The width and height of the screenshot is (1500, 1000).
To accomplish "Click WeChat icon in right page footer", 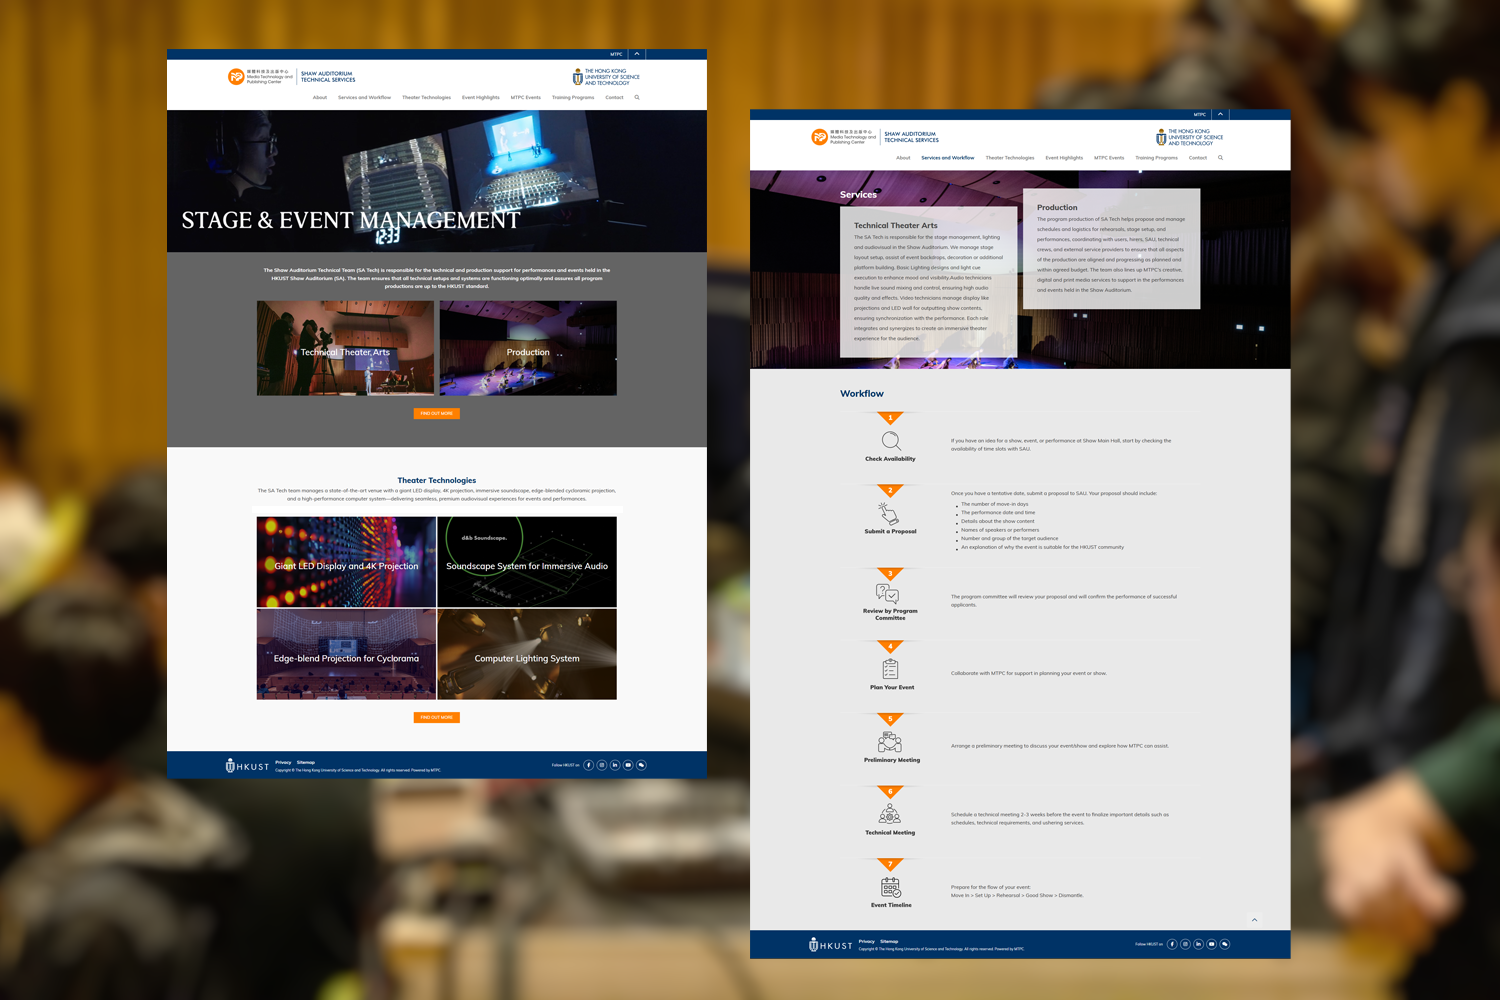I will pos(1224,944).
